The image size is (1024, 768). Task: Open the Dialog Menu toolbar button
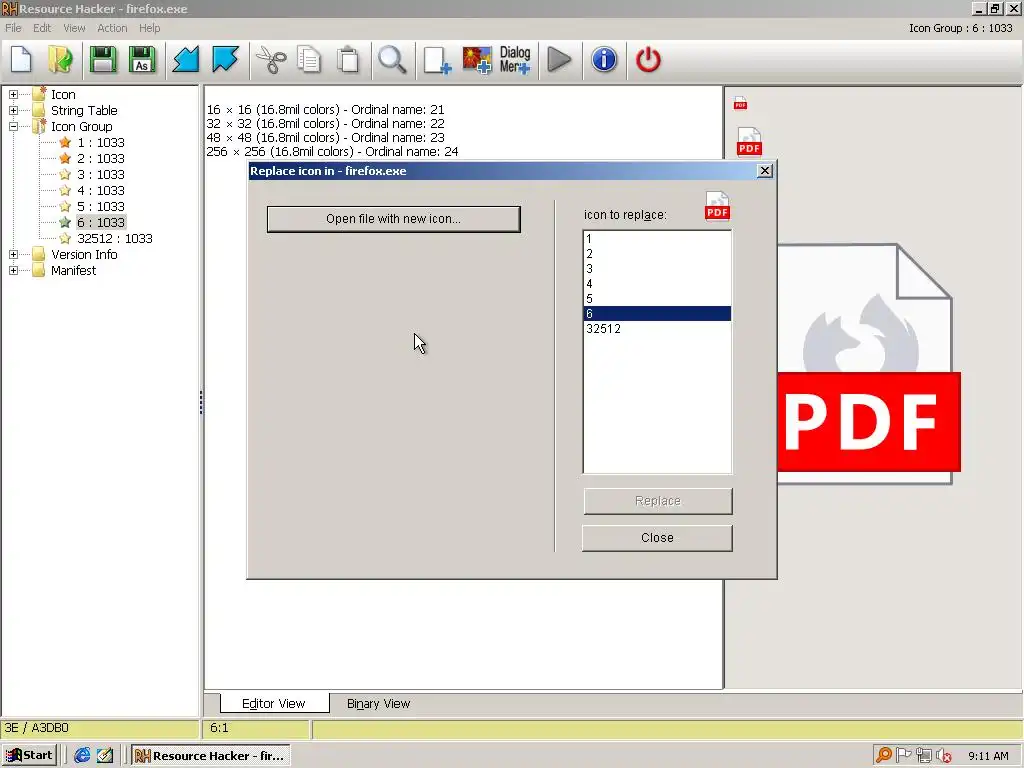pos(515,60)
